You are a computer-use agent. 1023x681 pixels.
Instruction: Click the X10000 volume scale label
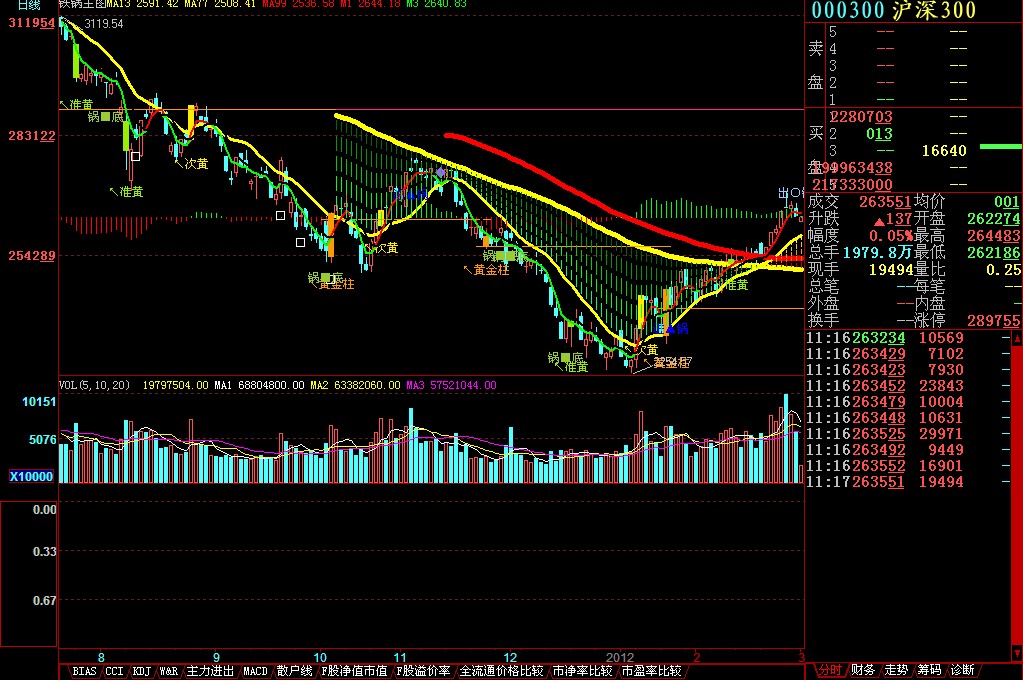pos(30,477)
